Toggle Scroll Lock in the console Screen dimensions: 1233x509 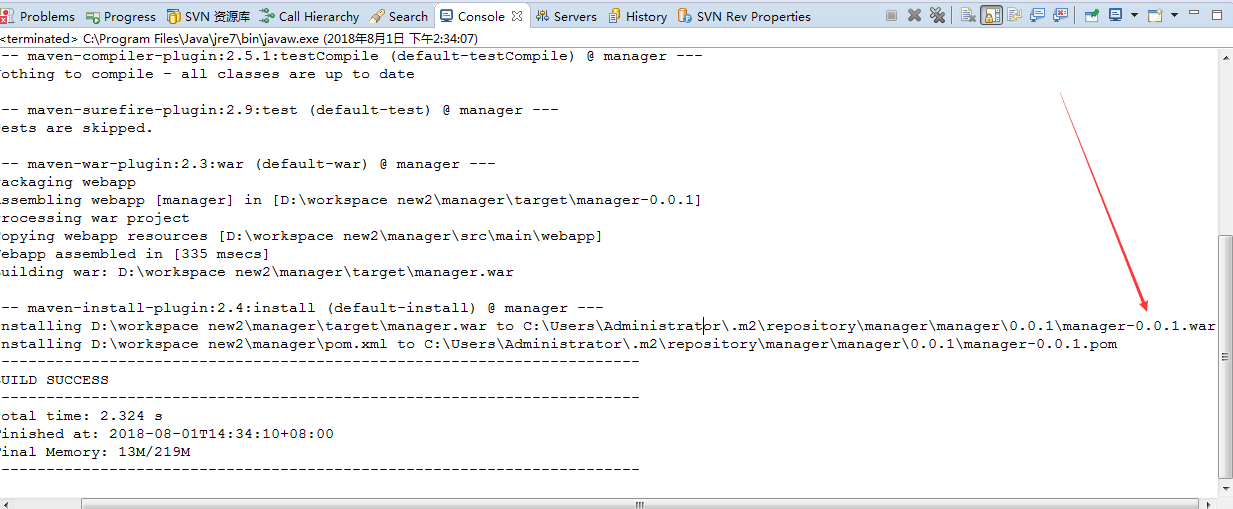[991, 16]
